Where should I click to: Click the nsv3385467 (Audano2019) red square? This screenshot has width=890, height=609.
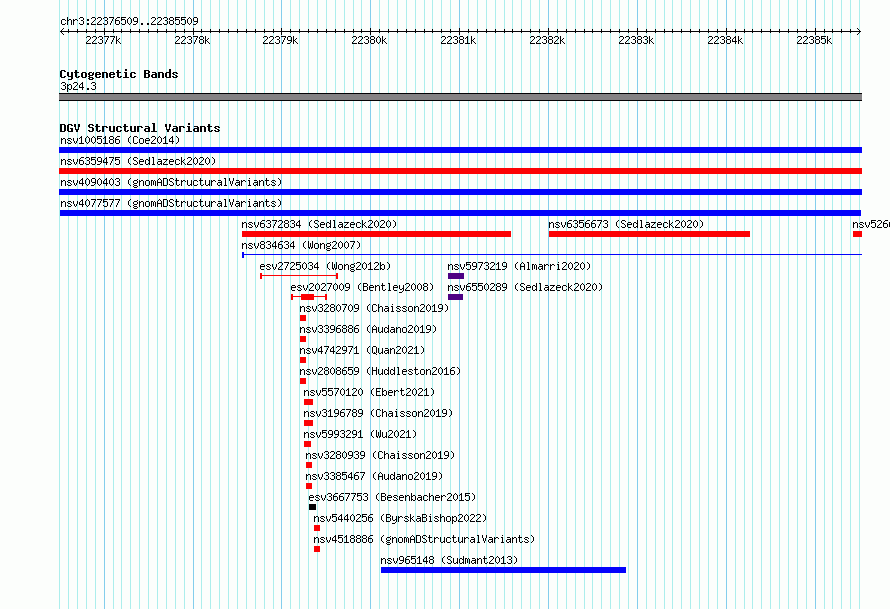pyautogui.click(x=309, y=486)
